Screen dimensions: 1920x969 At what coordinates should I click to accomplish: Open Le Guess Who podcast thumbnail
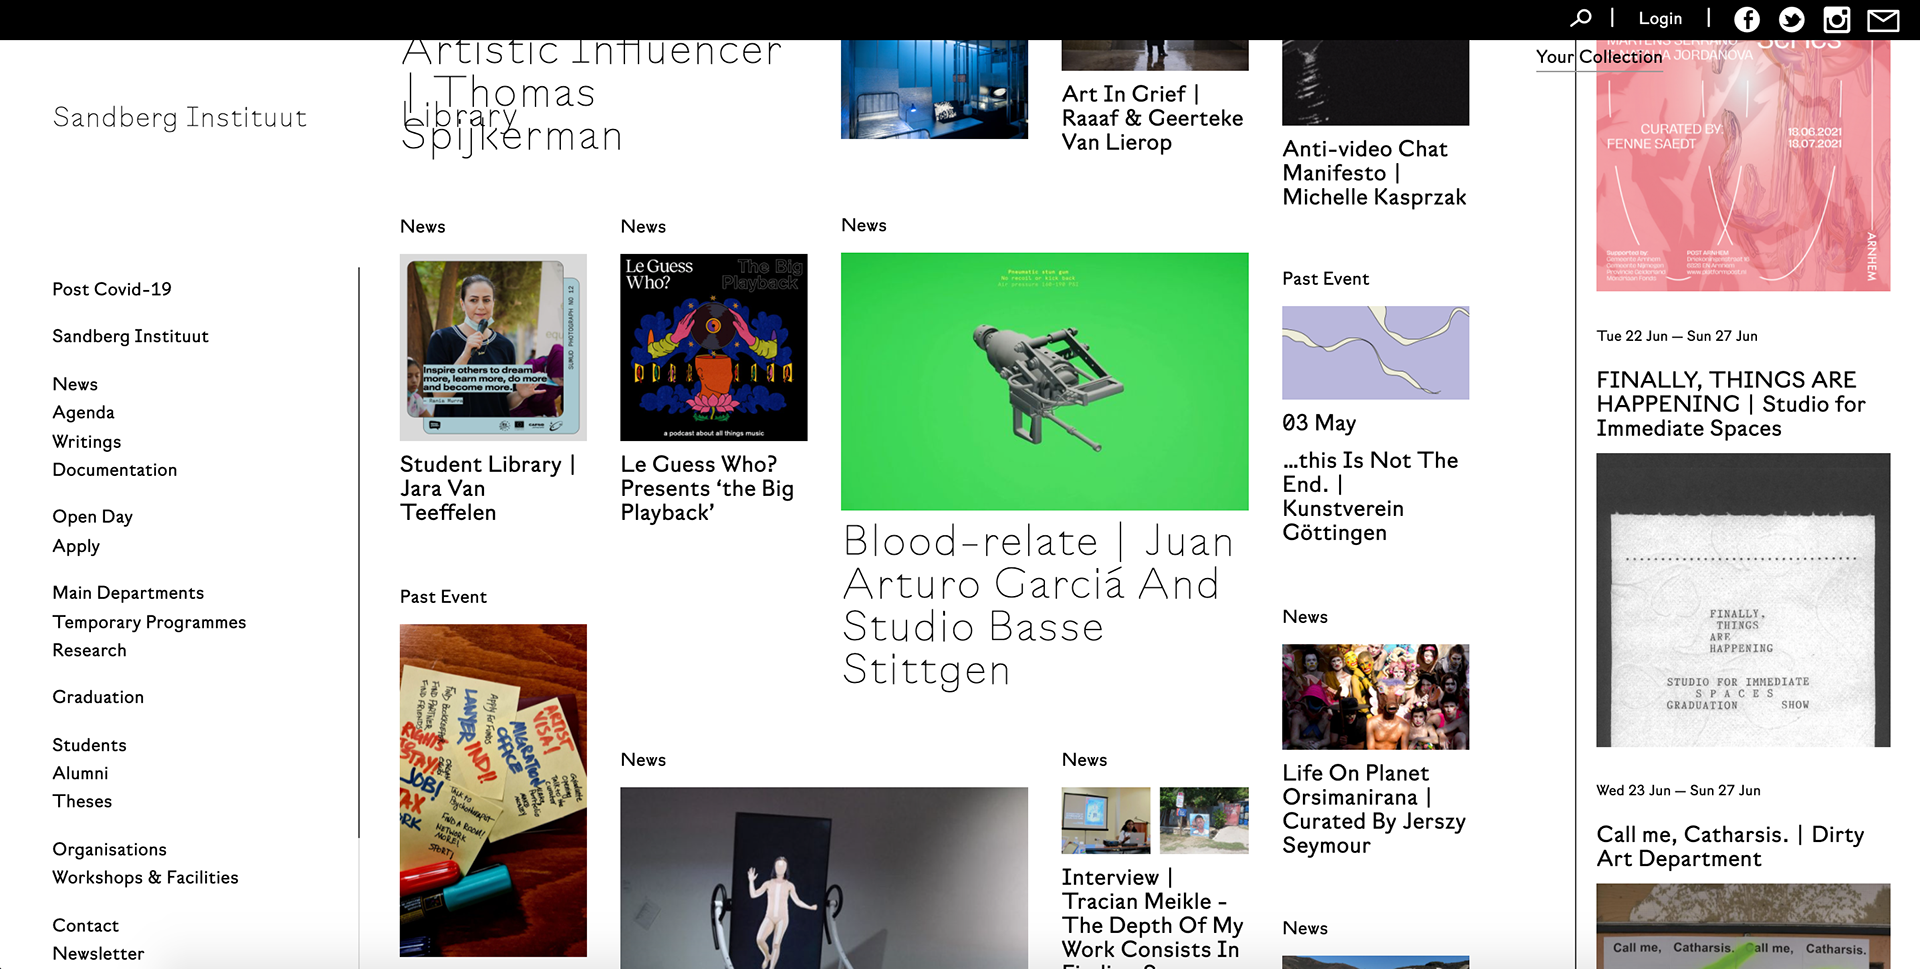click(x=713, y=347)
